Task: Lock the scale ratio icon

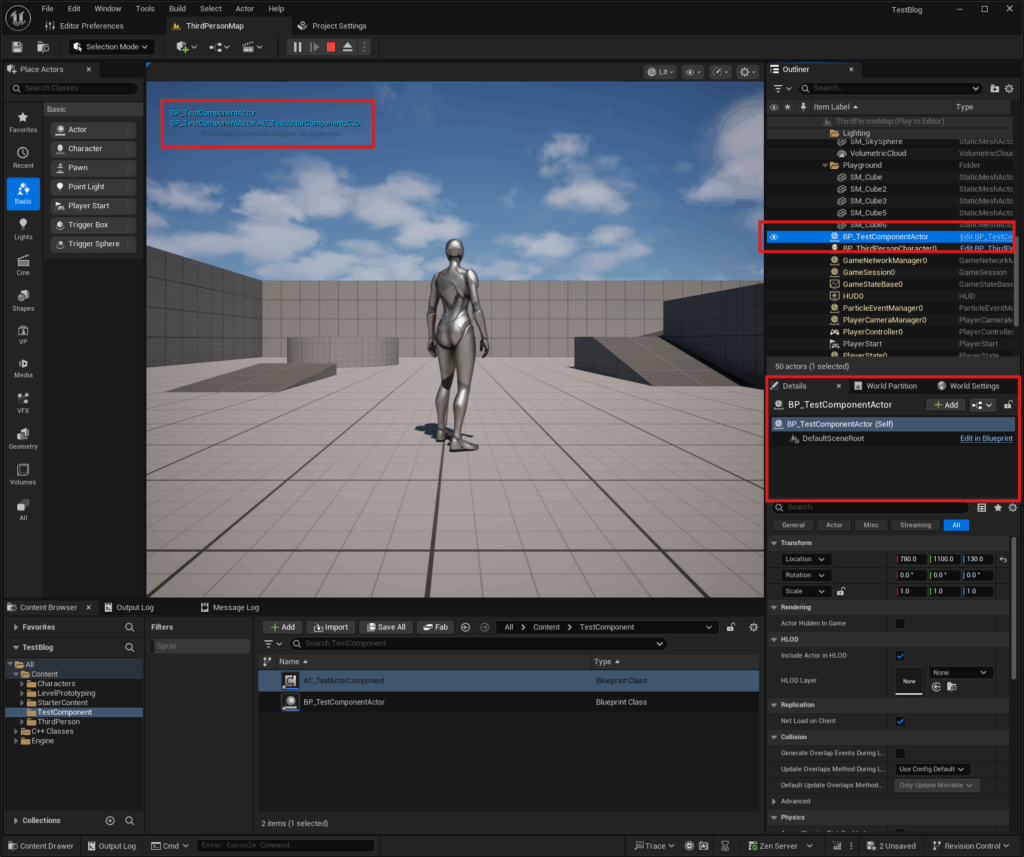Action: point(841,591)
